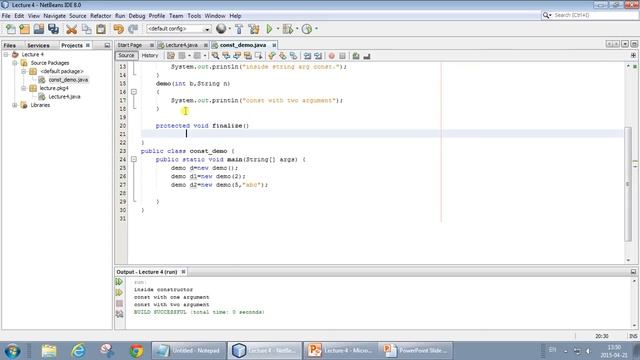
Task: Click the Shift Line Right icon
Action: coord(318,56)
